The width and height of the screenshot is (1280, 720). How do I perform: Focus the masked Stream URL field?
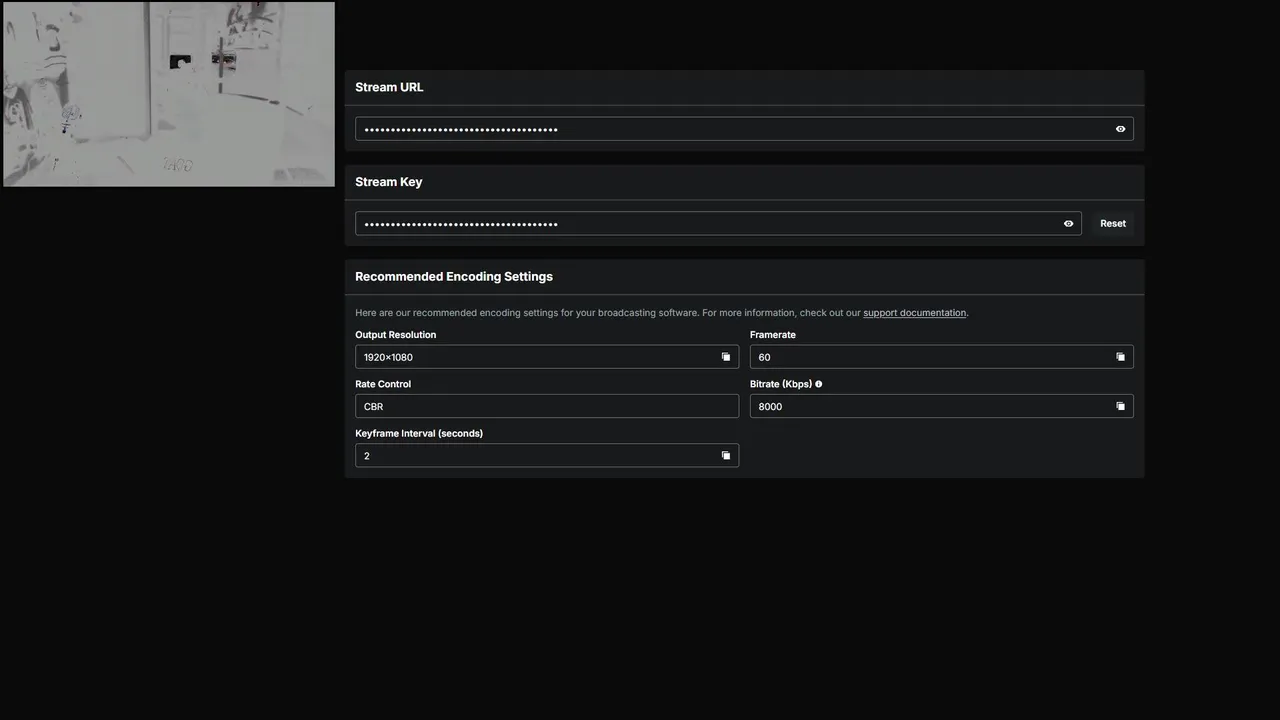[x=730, y=129]
